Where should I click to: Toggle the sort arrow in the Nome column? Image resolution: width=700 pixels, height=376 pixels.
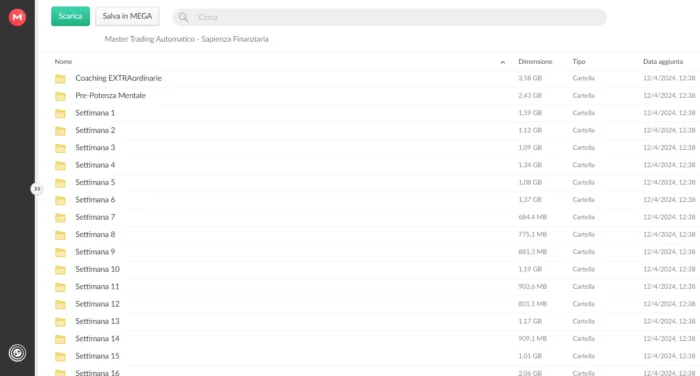click(503, 62)
